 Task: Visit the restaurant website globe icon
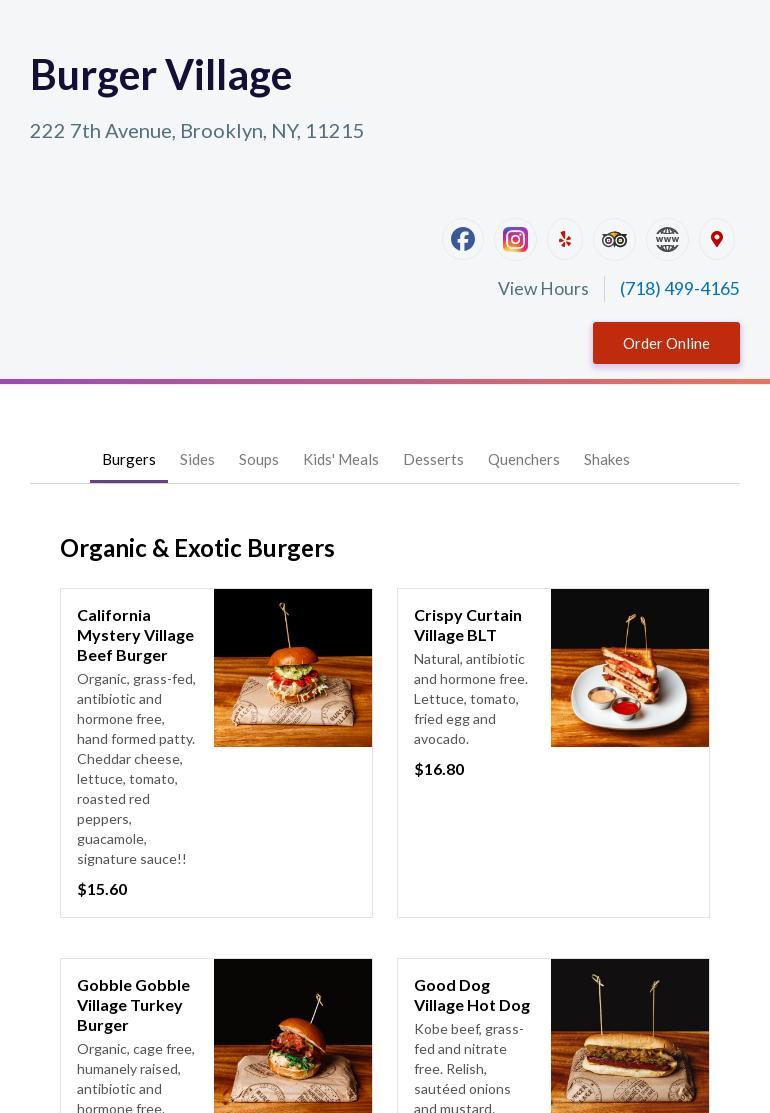(x=667, y=239)
